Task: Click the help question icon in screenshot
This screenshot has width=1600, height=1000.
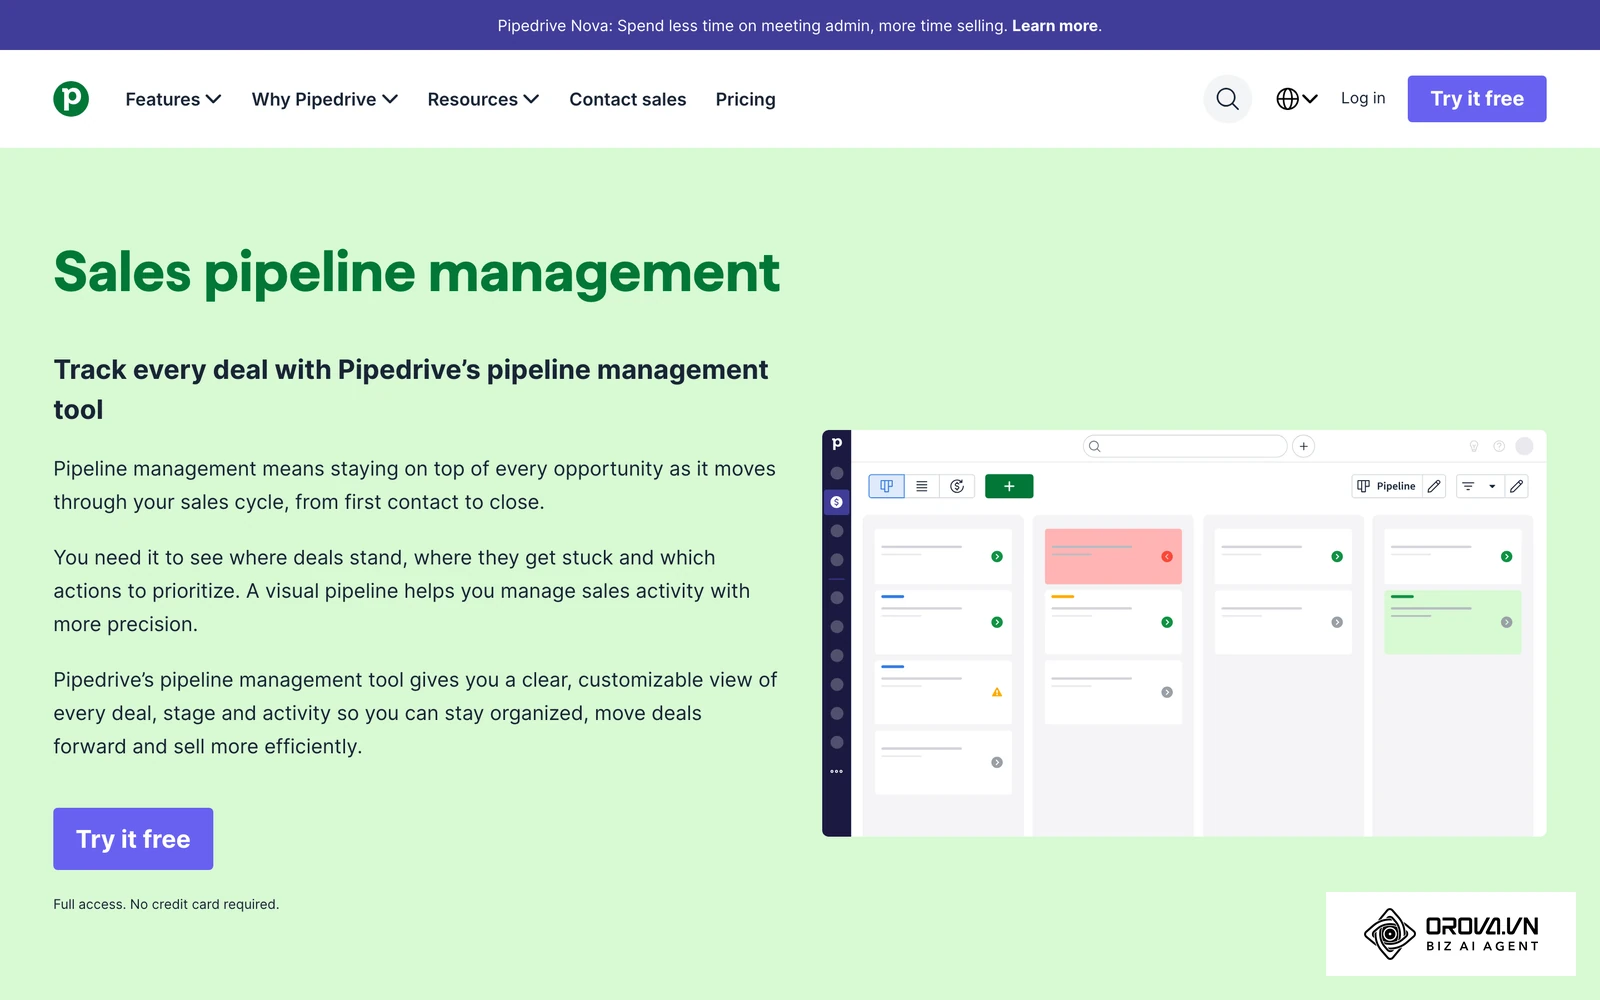Action: tap(1498, 446)
